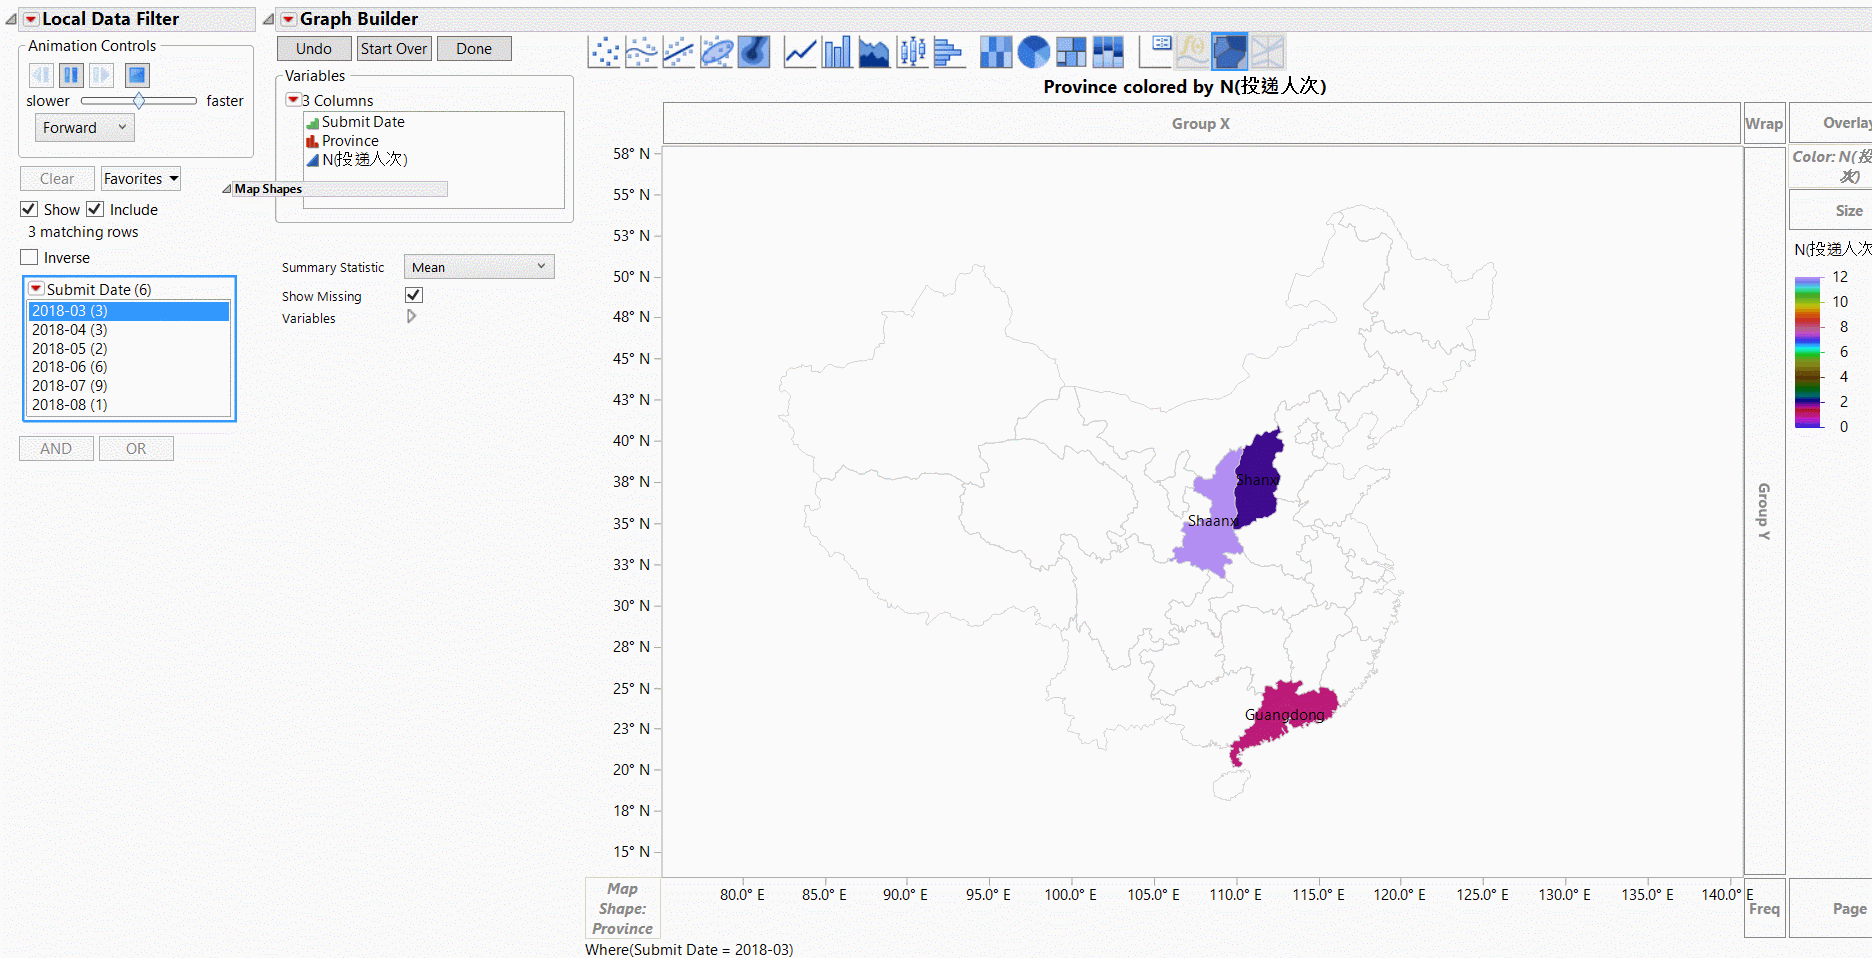This screenshot has width=1872, height=958.
Task: Choose the Treemap element icon
Action: pos(1070,51)
